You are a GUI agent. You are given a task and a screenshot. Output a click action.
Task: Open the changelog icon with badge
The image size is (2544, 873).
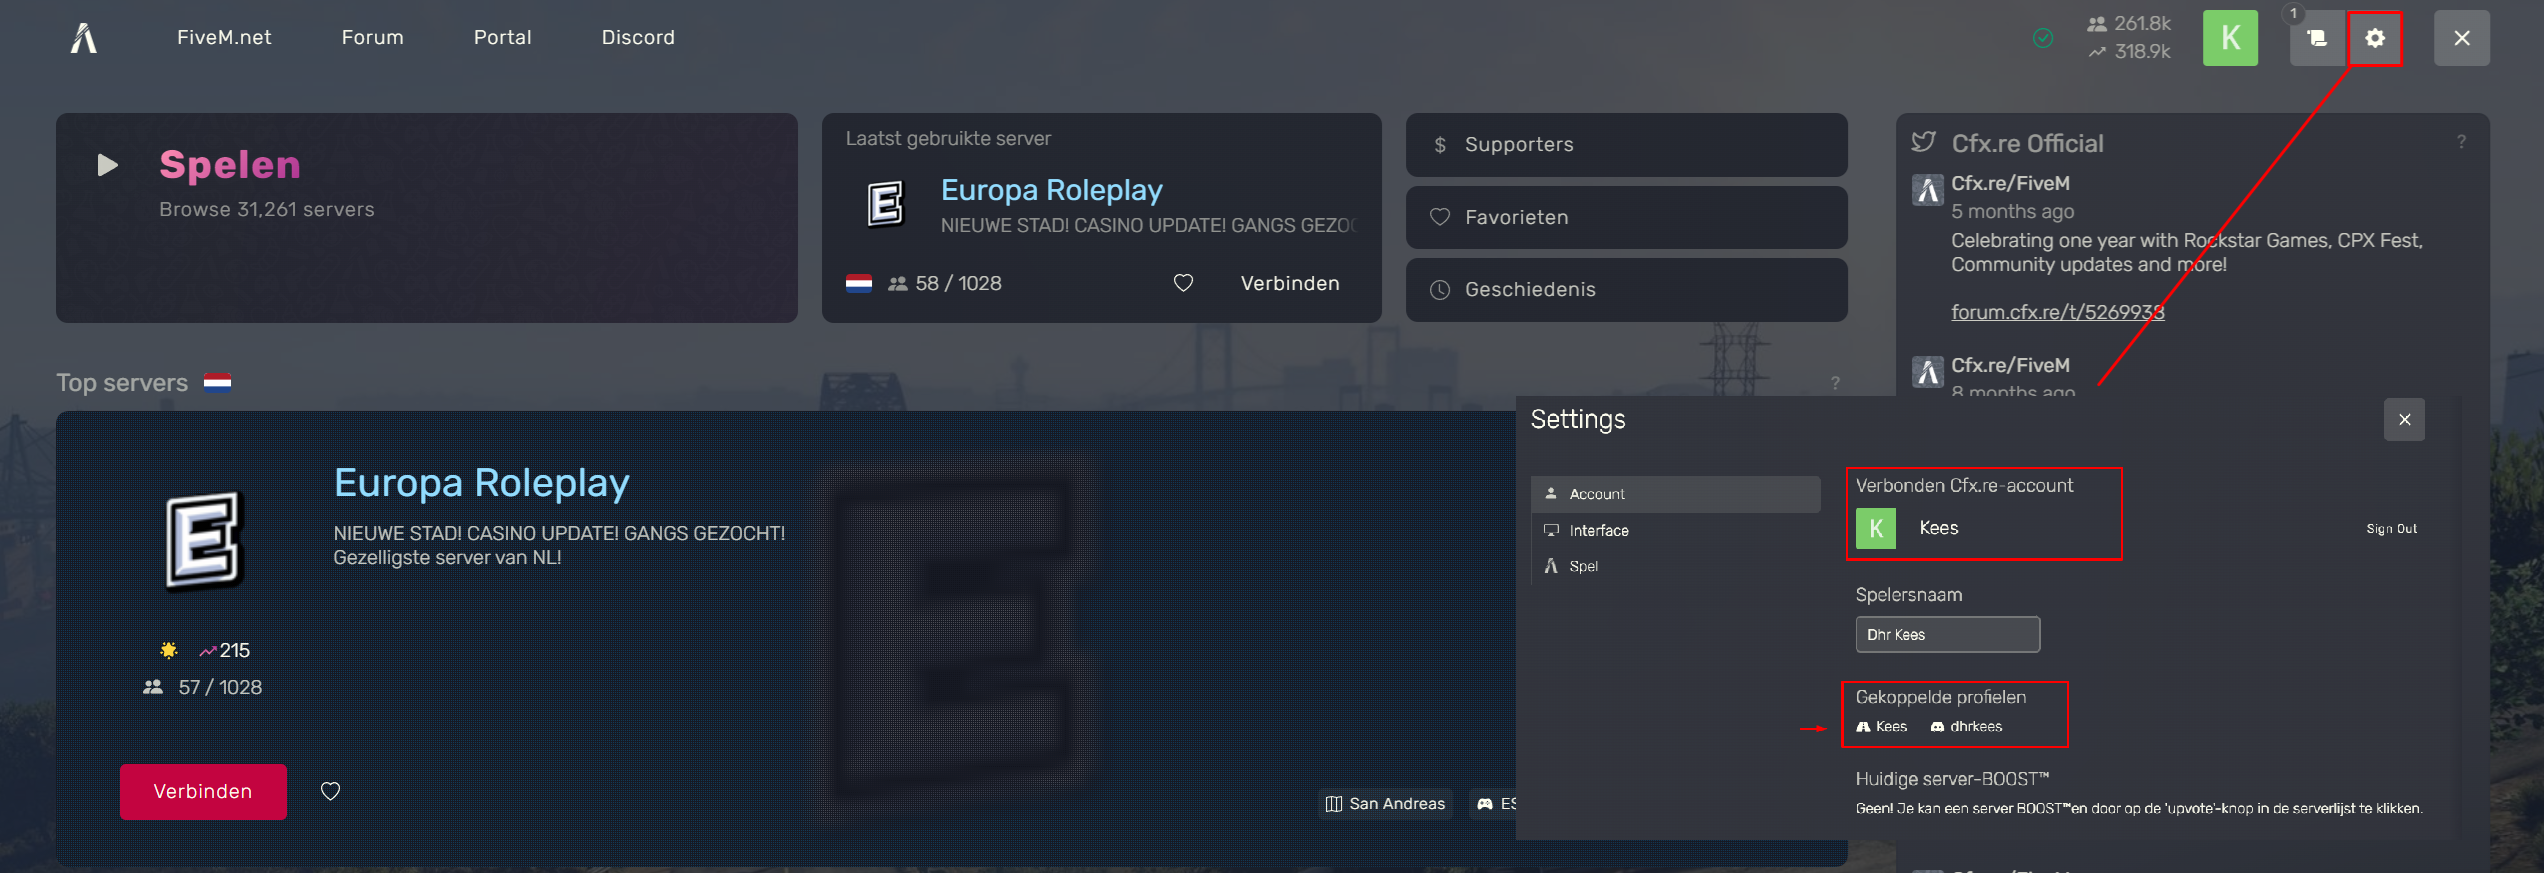[2316, 38]
